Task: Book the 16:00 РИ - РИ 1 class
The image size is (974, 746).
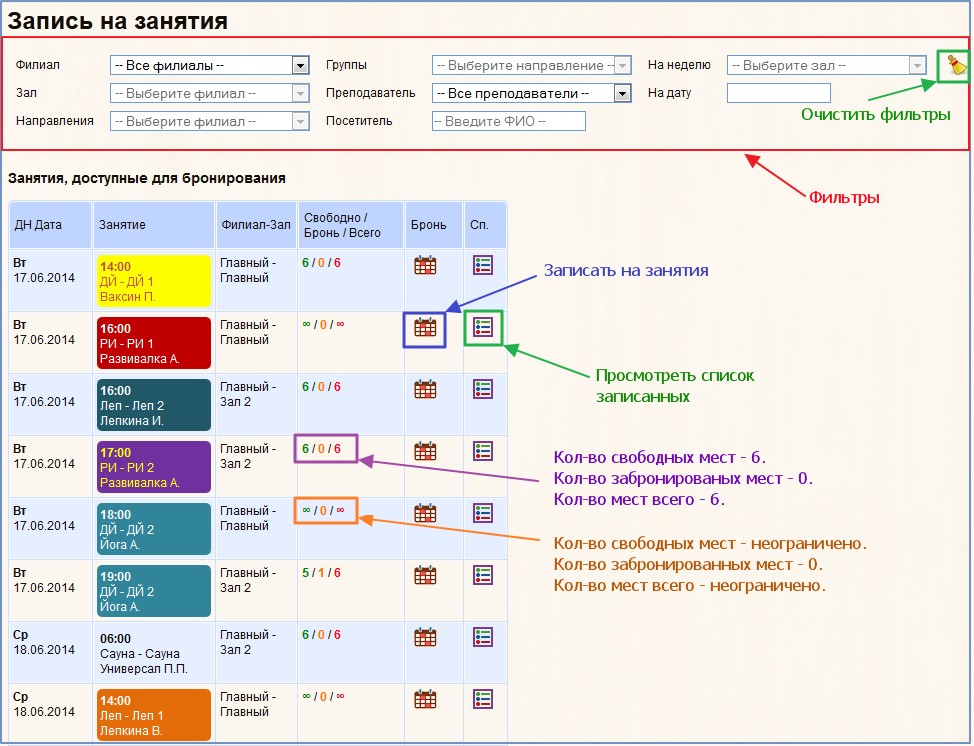Action: 425,327
